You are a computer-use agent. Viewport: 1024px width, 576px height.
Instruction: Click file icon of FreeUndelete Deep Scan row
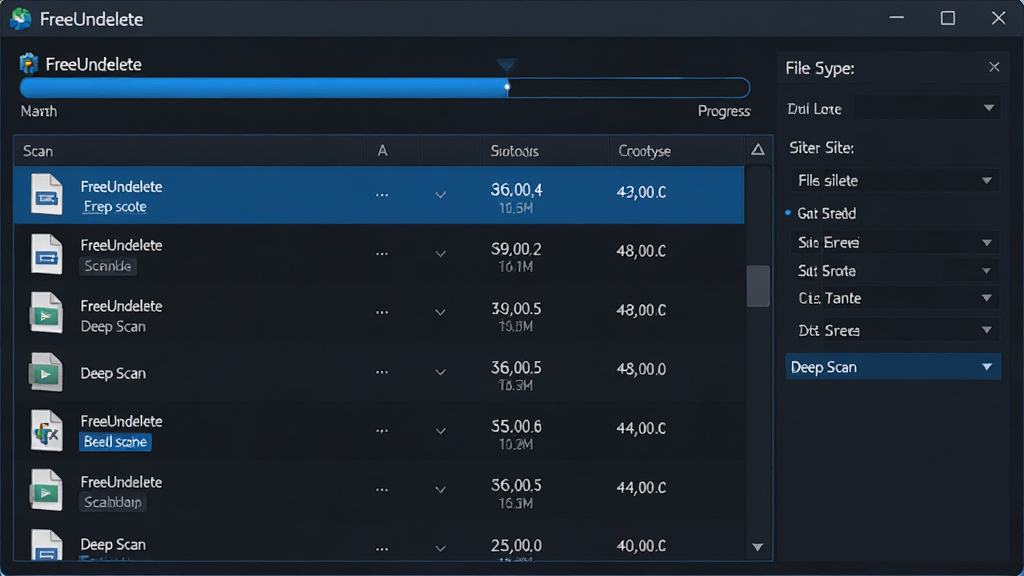(46, 313)
